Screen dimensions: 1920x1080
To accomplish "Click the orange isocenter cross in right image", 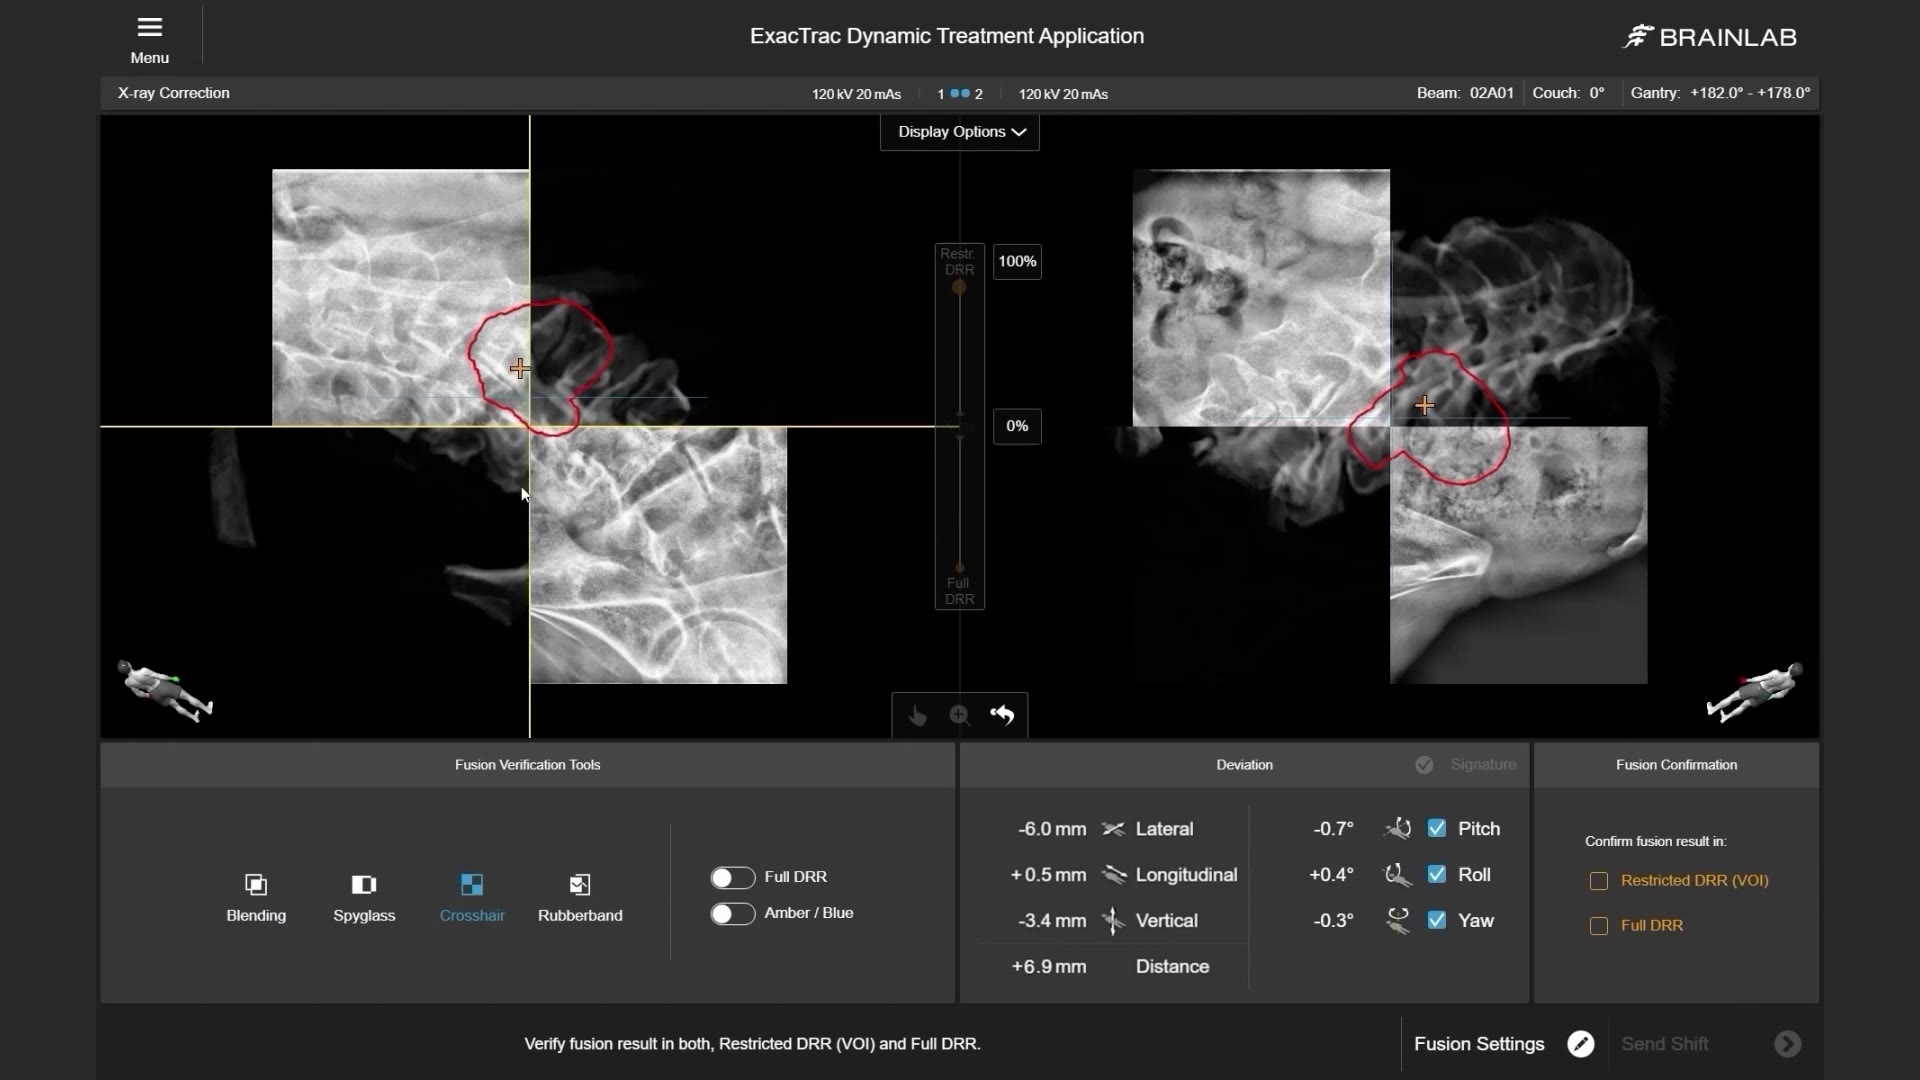I will [x=1425, y=405].
